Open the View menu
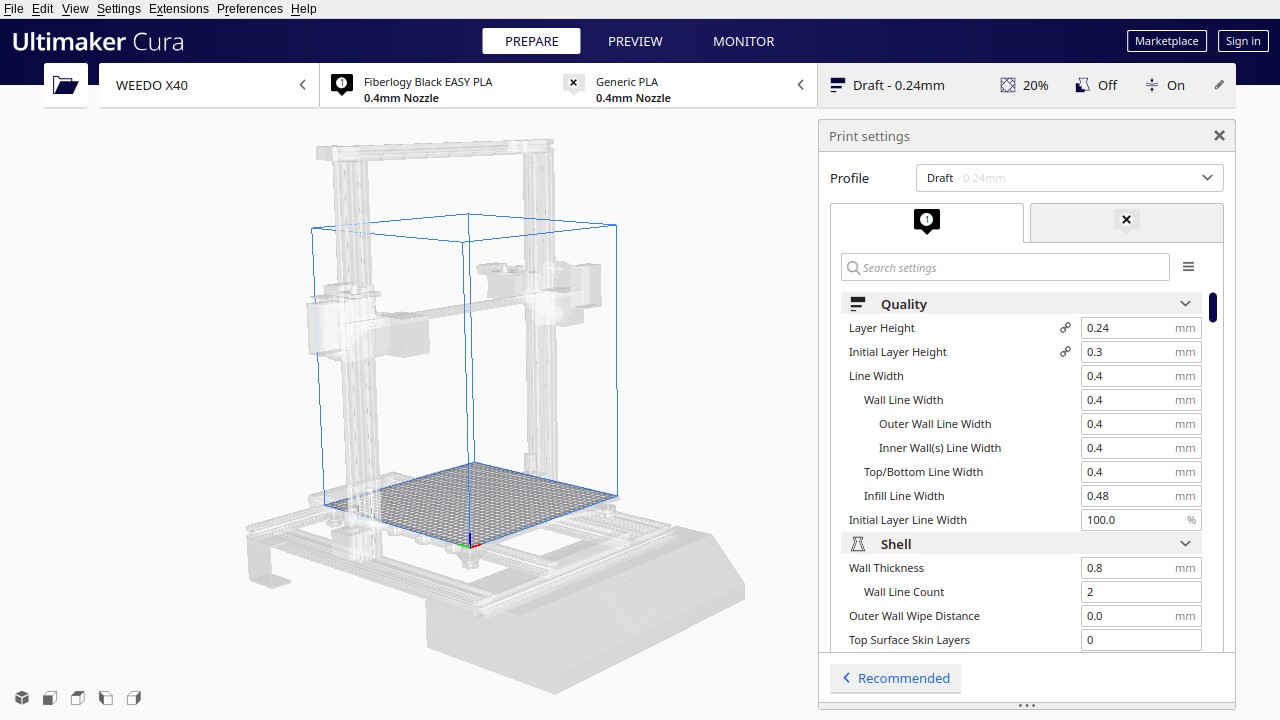The image size is (1280, 720). 75,9
